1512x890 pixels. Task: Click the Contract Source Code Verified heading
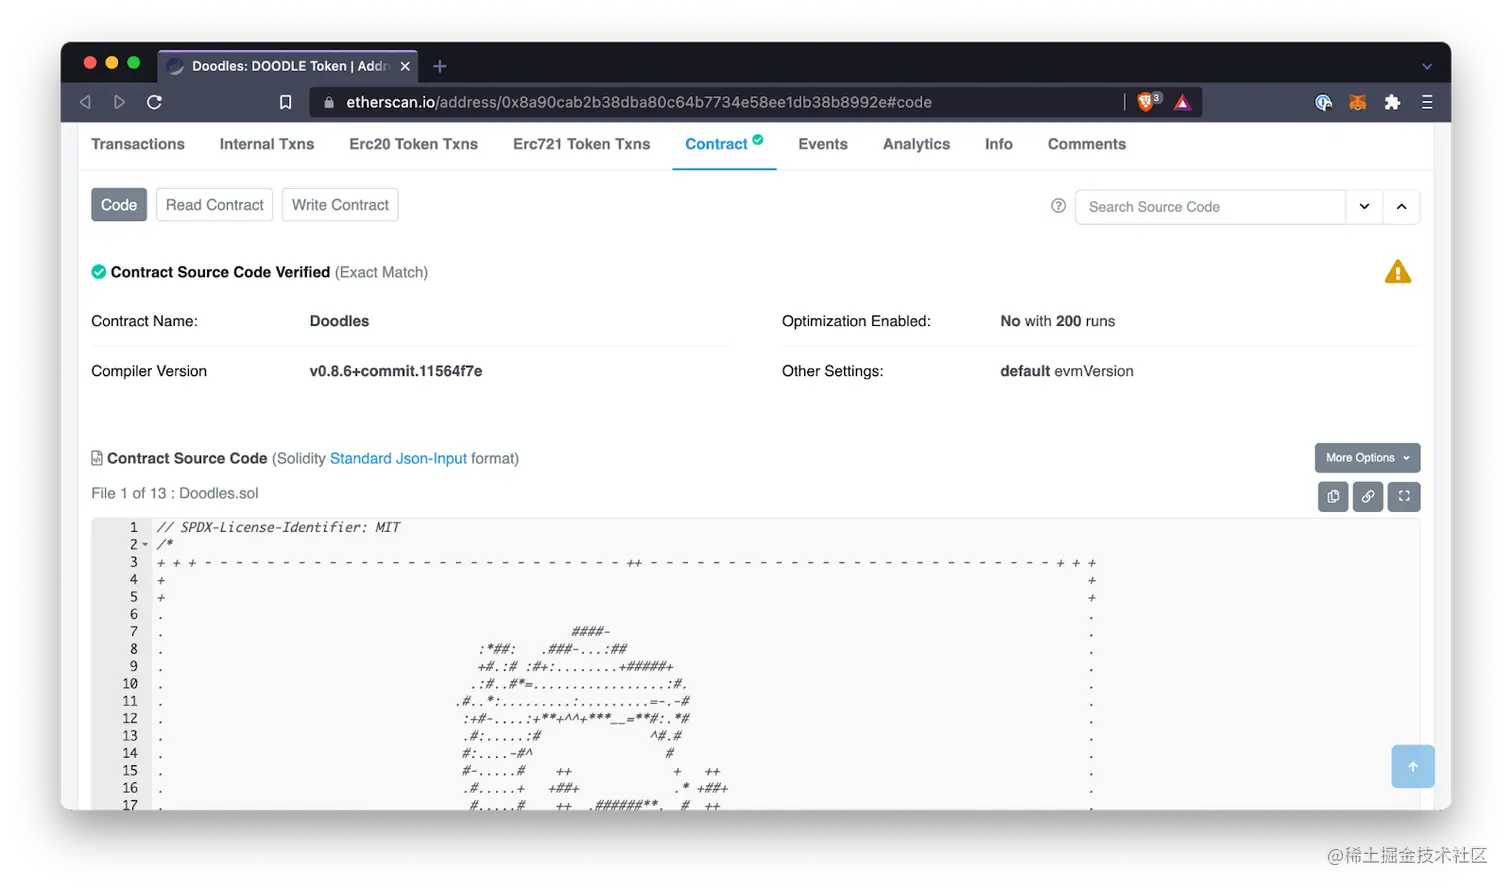[220, 272]
